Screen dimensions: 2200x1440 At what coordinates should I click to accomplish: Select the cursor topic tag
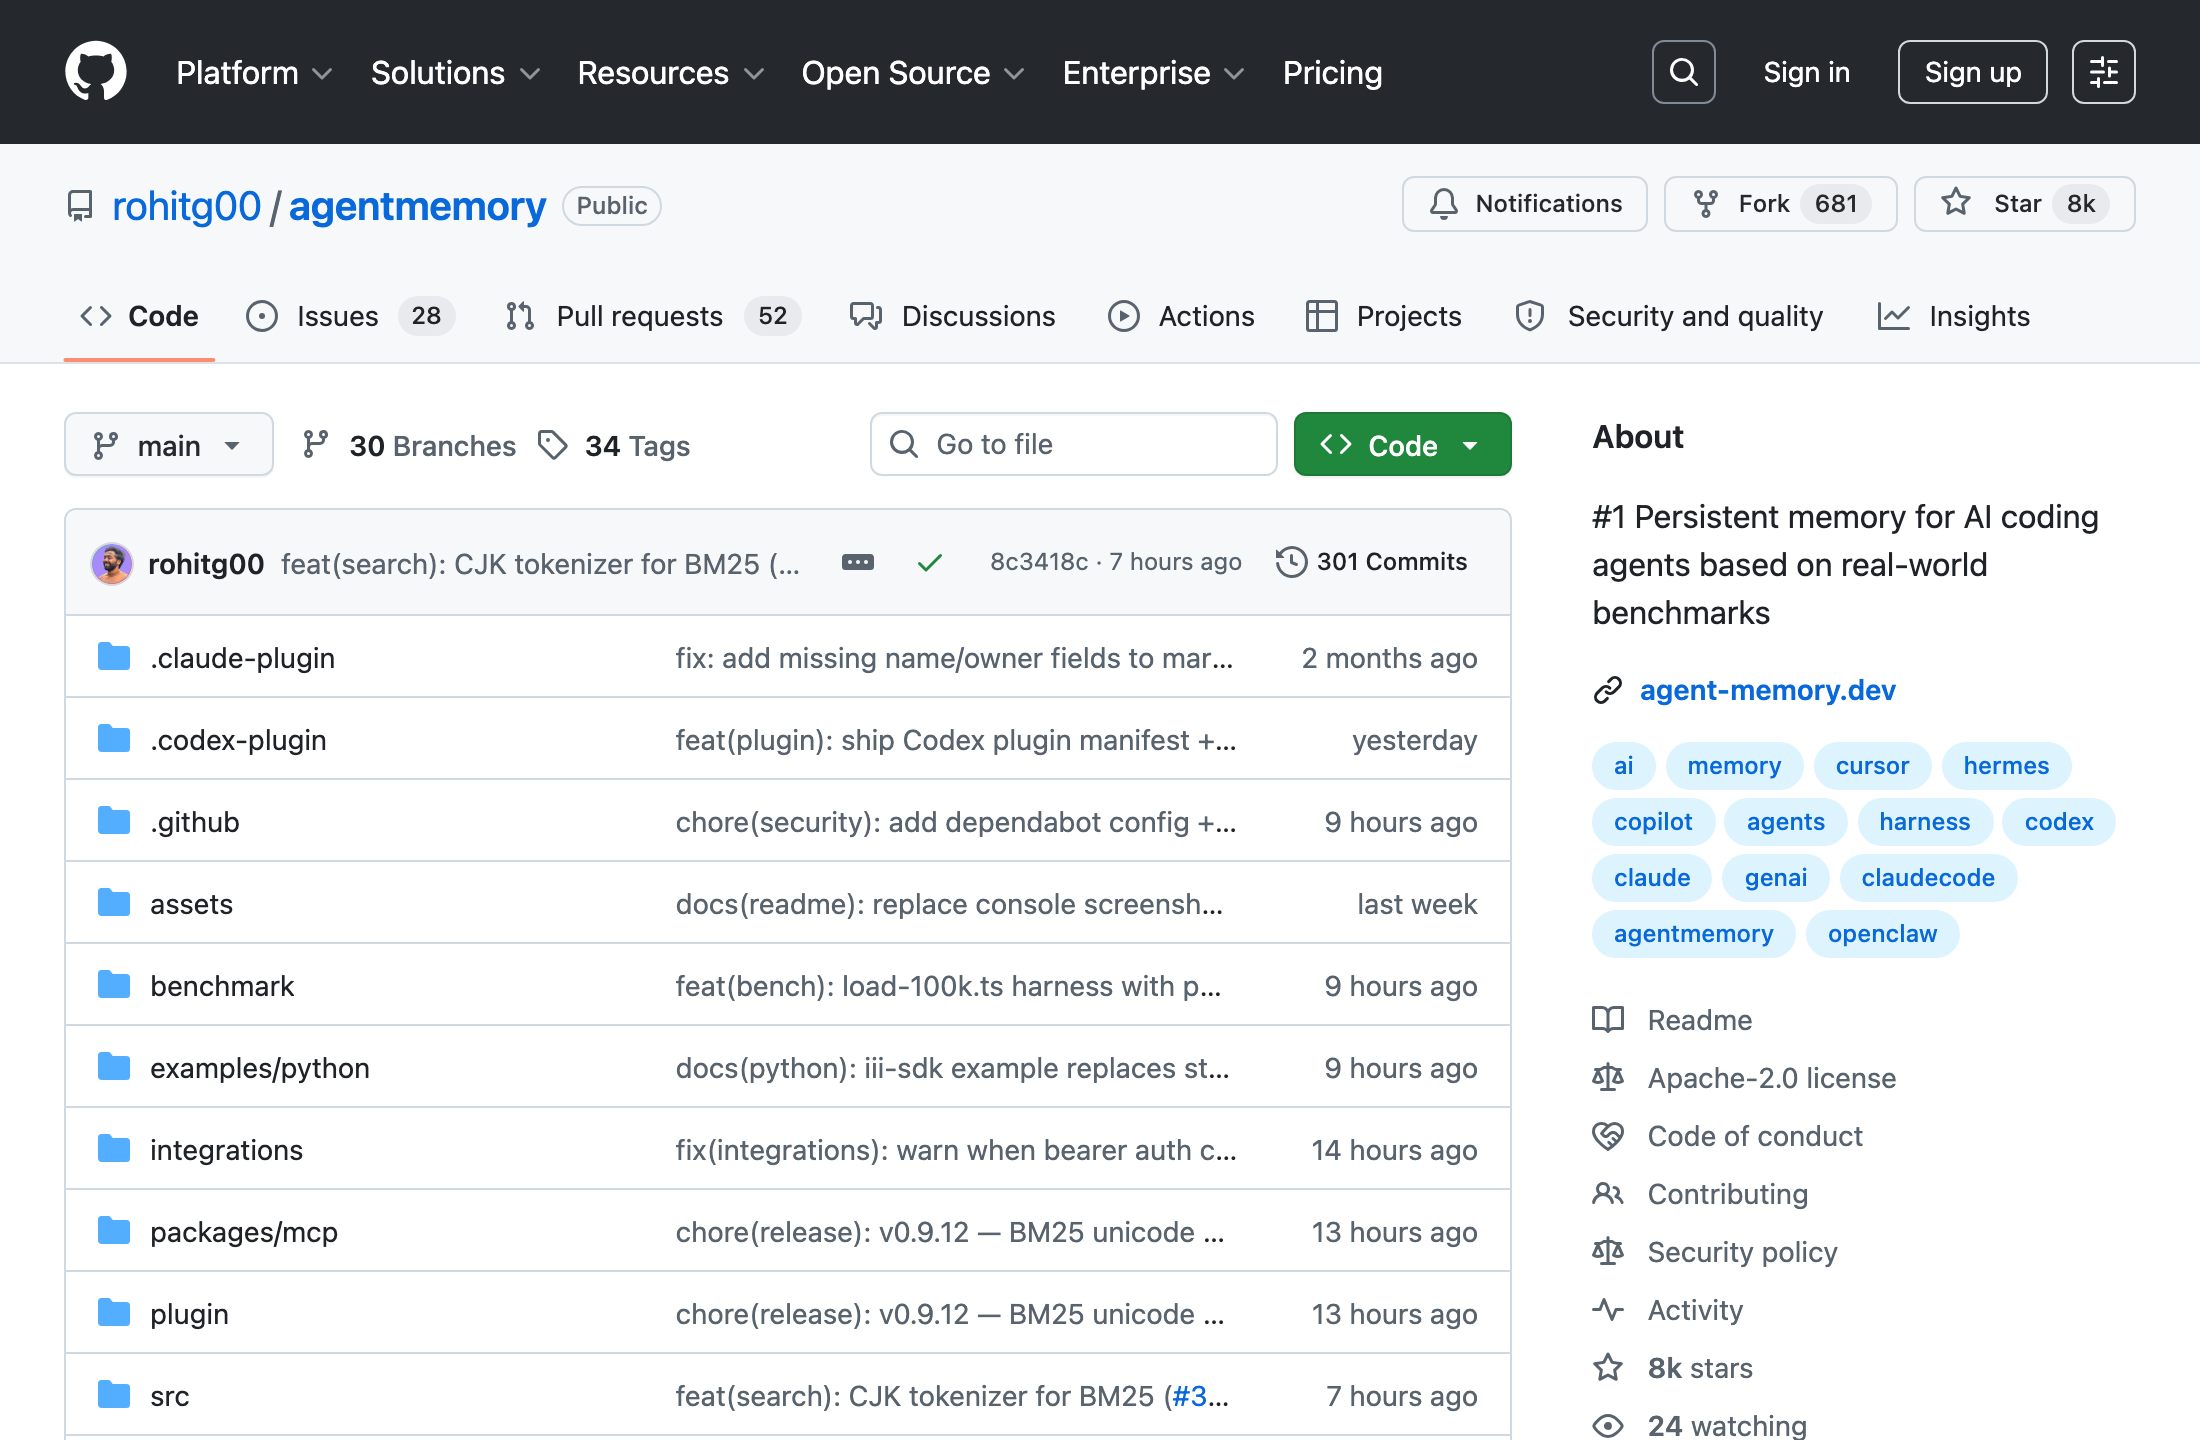click(1872, 766)
